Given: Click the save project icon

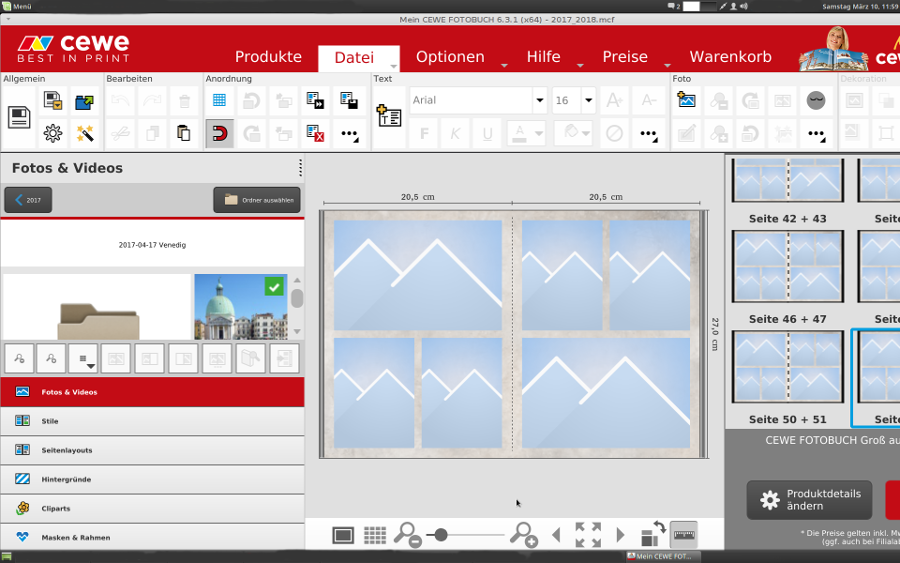Looking at the screenshot, I should 19,117.
